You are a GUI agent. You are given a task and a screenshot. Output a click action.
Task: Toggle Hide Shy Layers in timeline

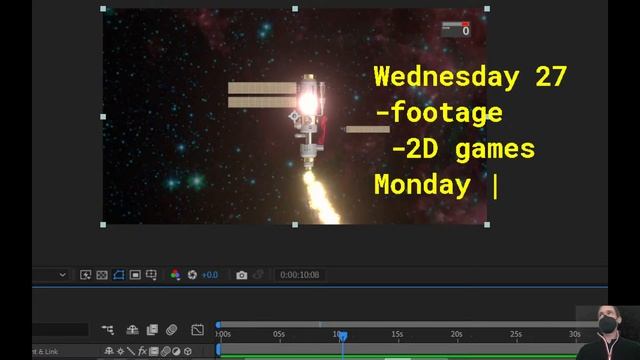point(132,329)
